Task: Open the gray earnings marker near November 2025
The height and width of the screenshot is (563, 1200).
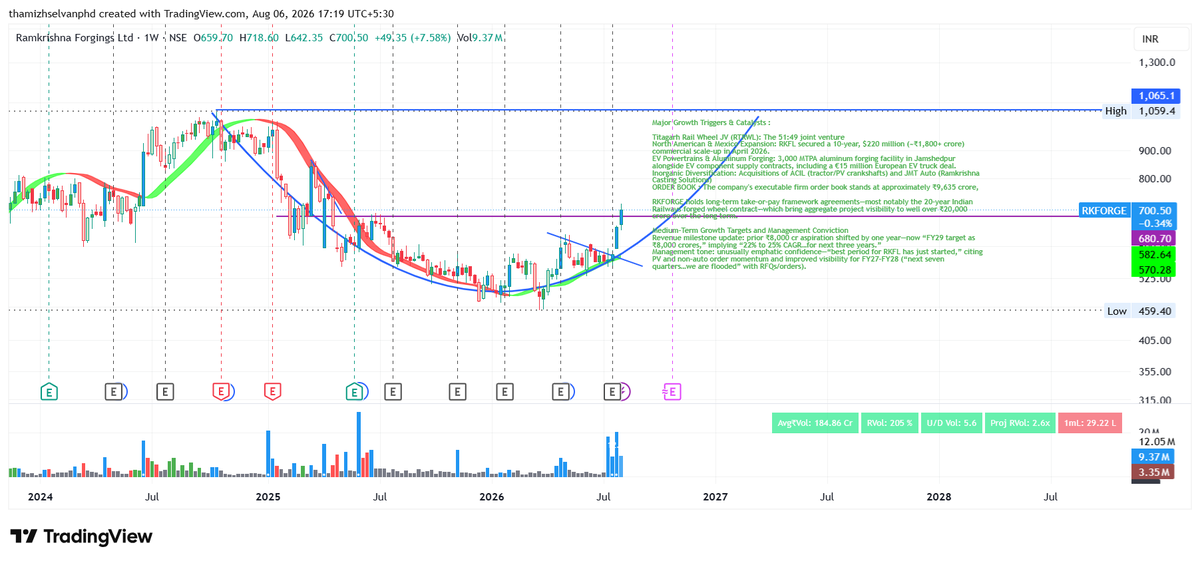Action: (457, 392)
